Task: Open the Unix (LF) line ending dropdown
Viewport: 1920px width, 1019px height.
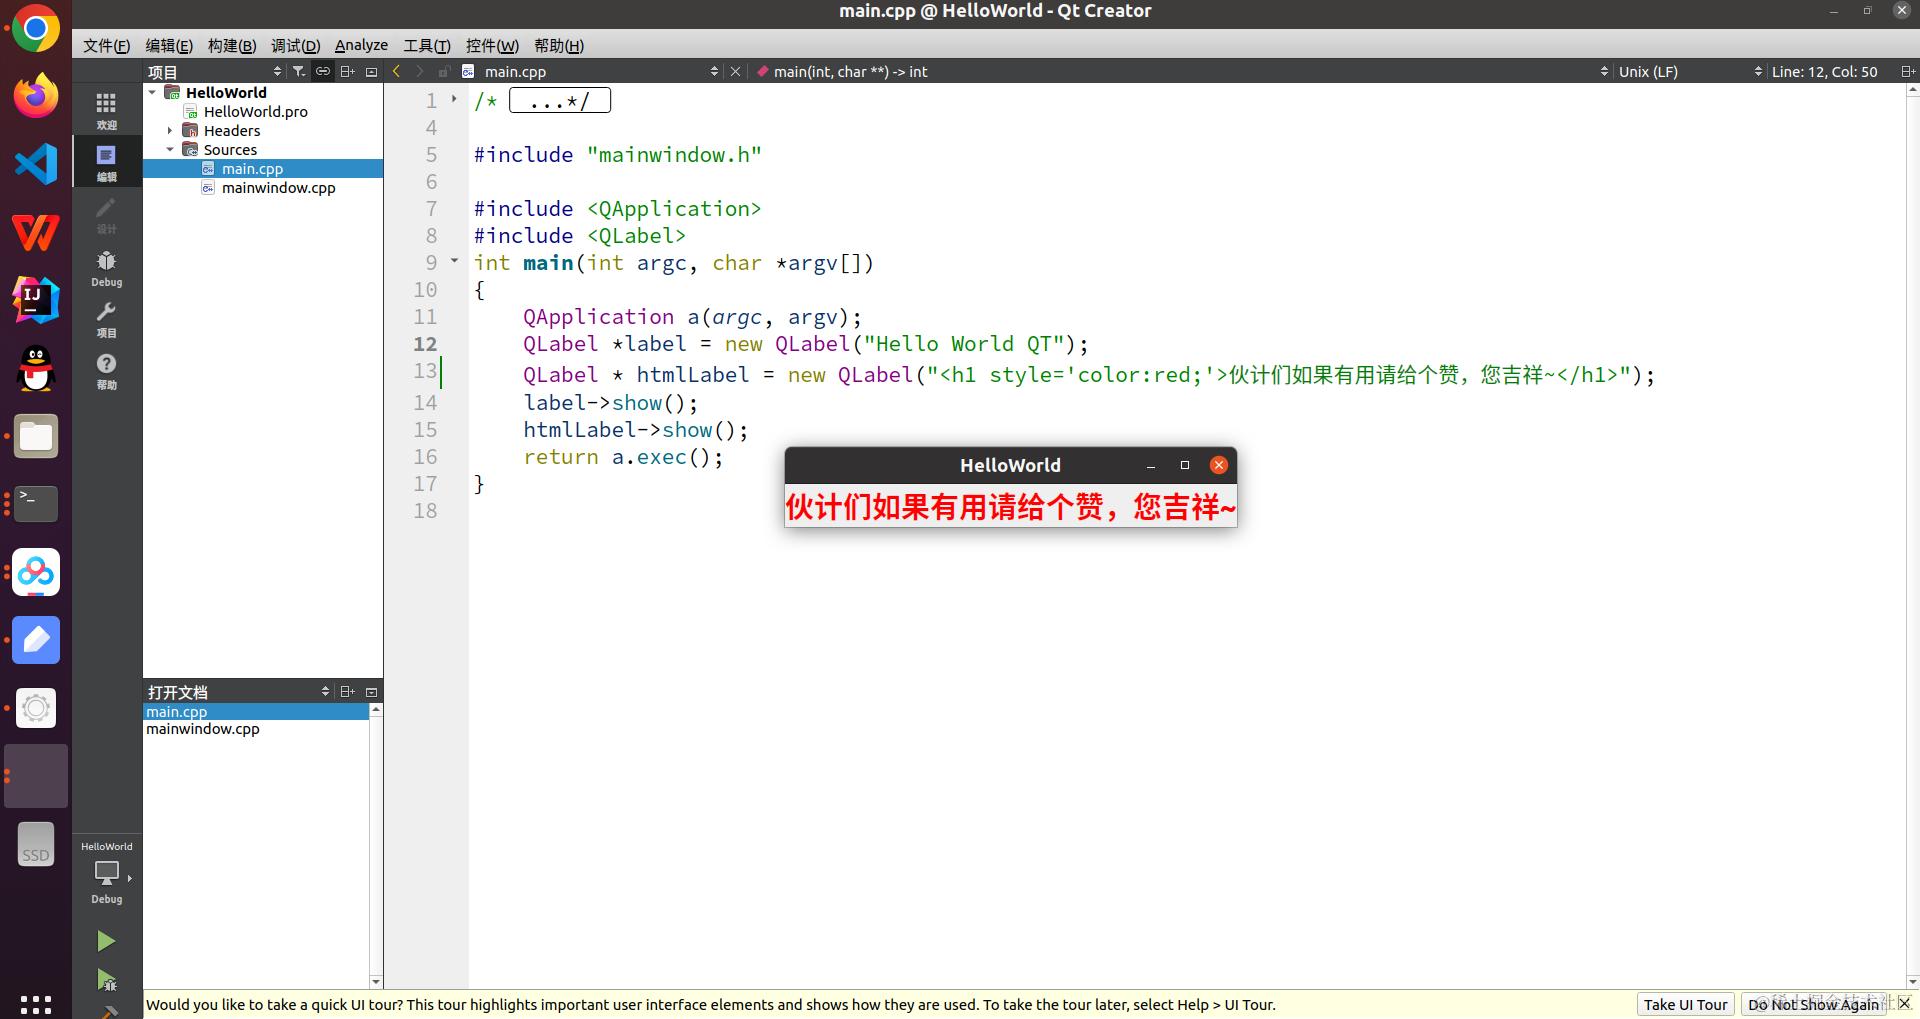Action: click(1690, 71)
